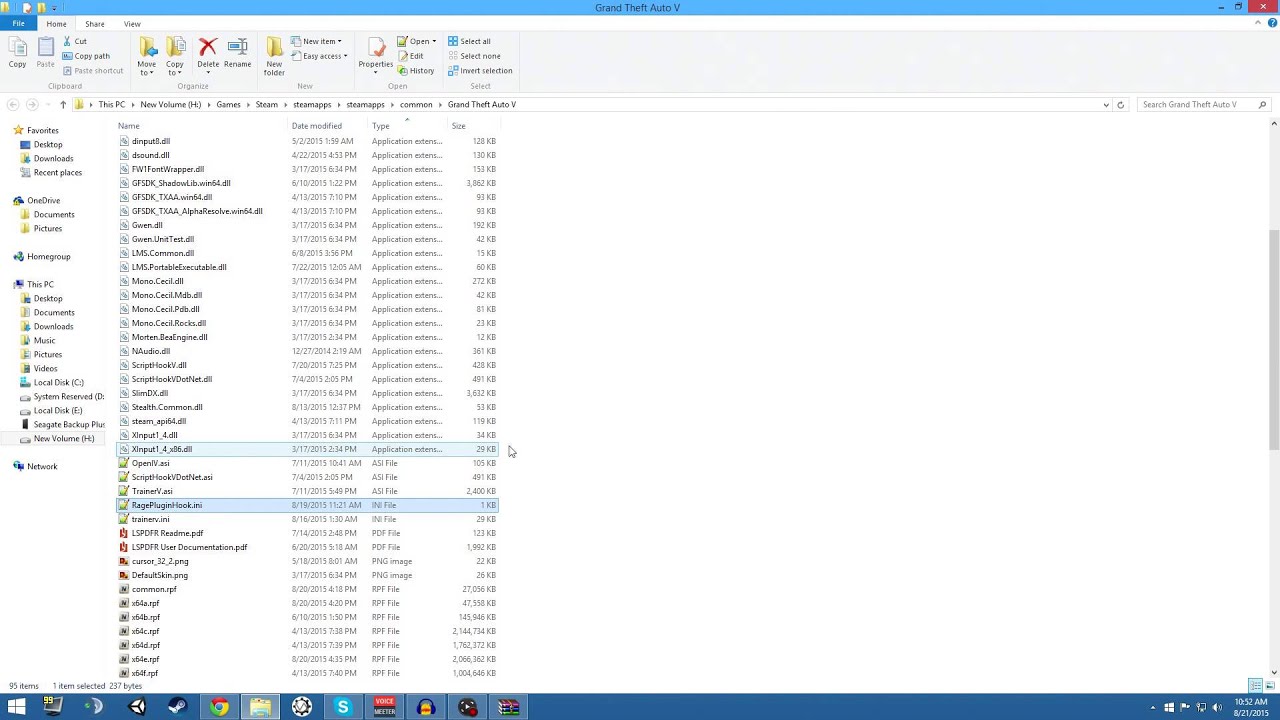Expand the Easy access dropdown
Viewport: 1280px width, 720px height.
tap(322, 56)
